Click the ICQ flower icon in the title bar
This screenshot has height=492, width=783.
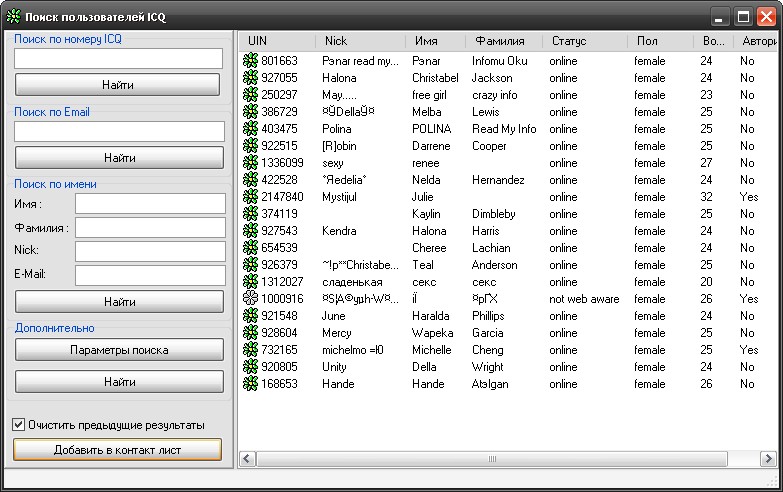pos(13,16)
